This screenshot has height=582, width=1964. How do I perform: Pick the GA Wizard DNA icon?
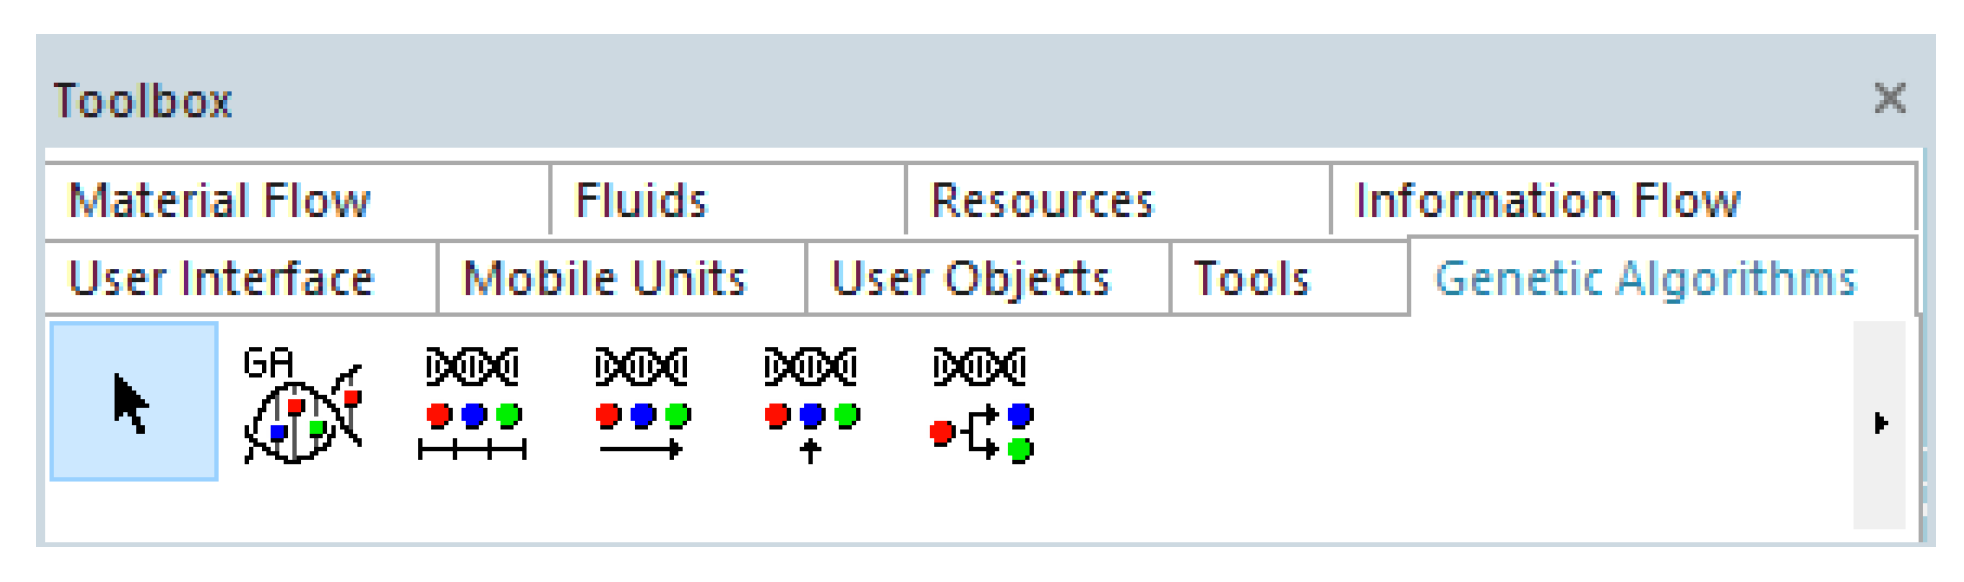(302, 405)
